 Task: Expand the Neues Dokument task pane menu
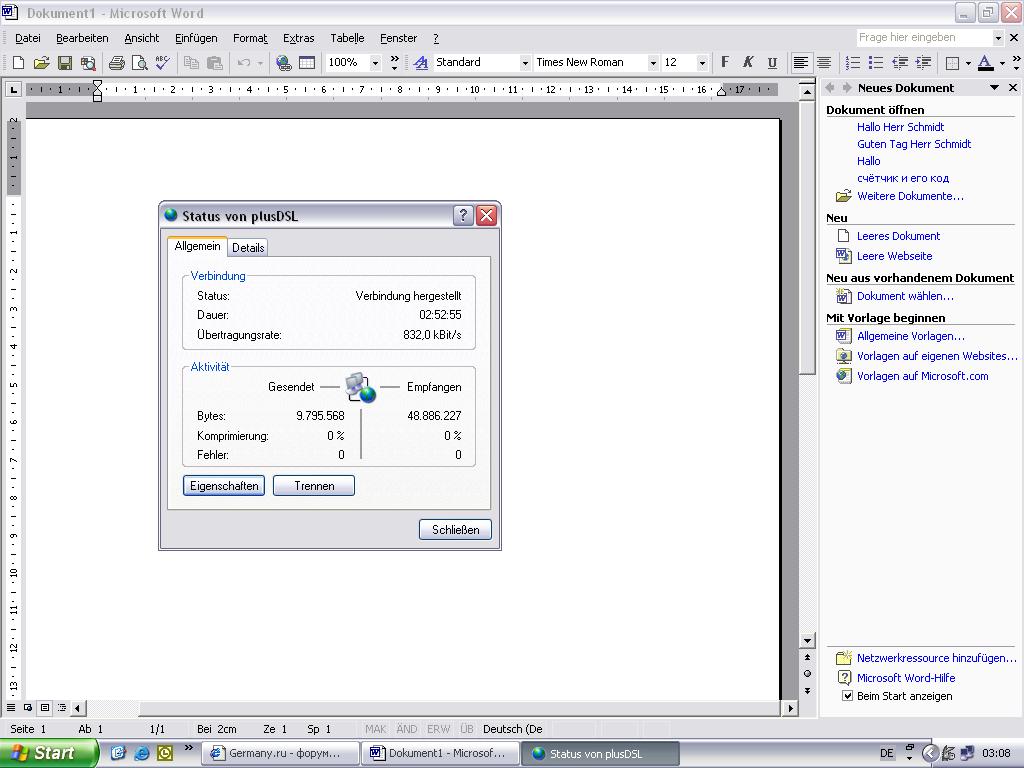pyautogui.click(x=994, y=88)
